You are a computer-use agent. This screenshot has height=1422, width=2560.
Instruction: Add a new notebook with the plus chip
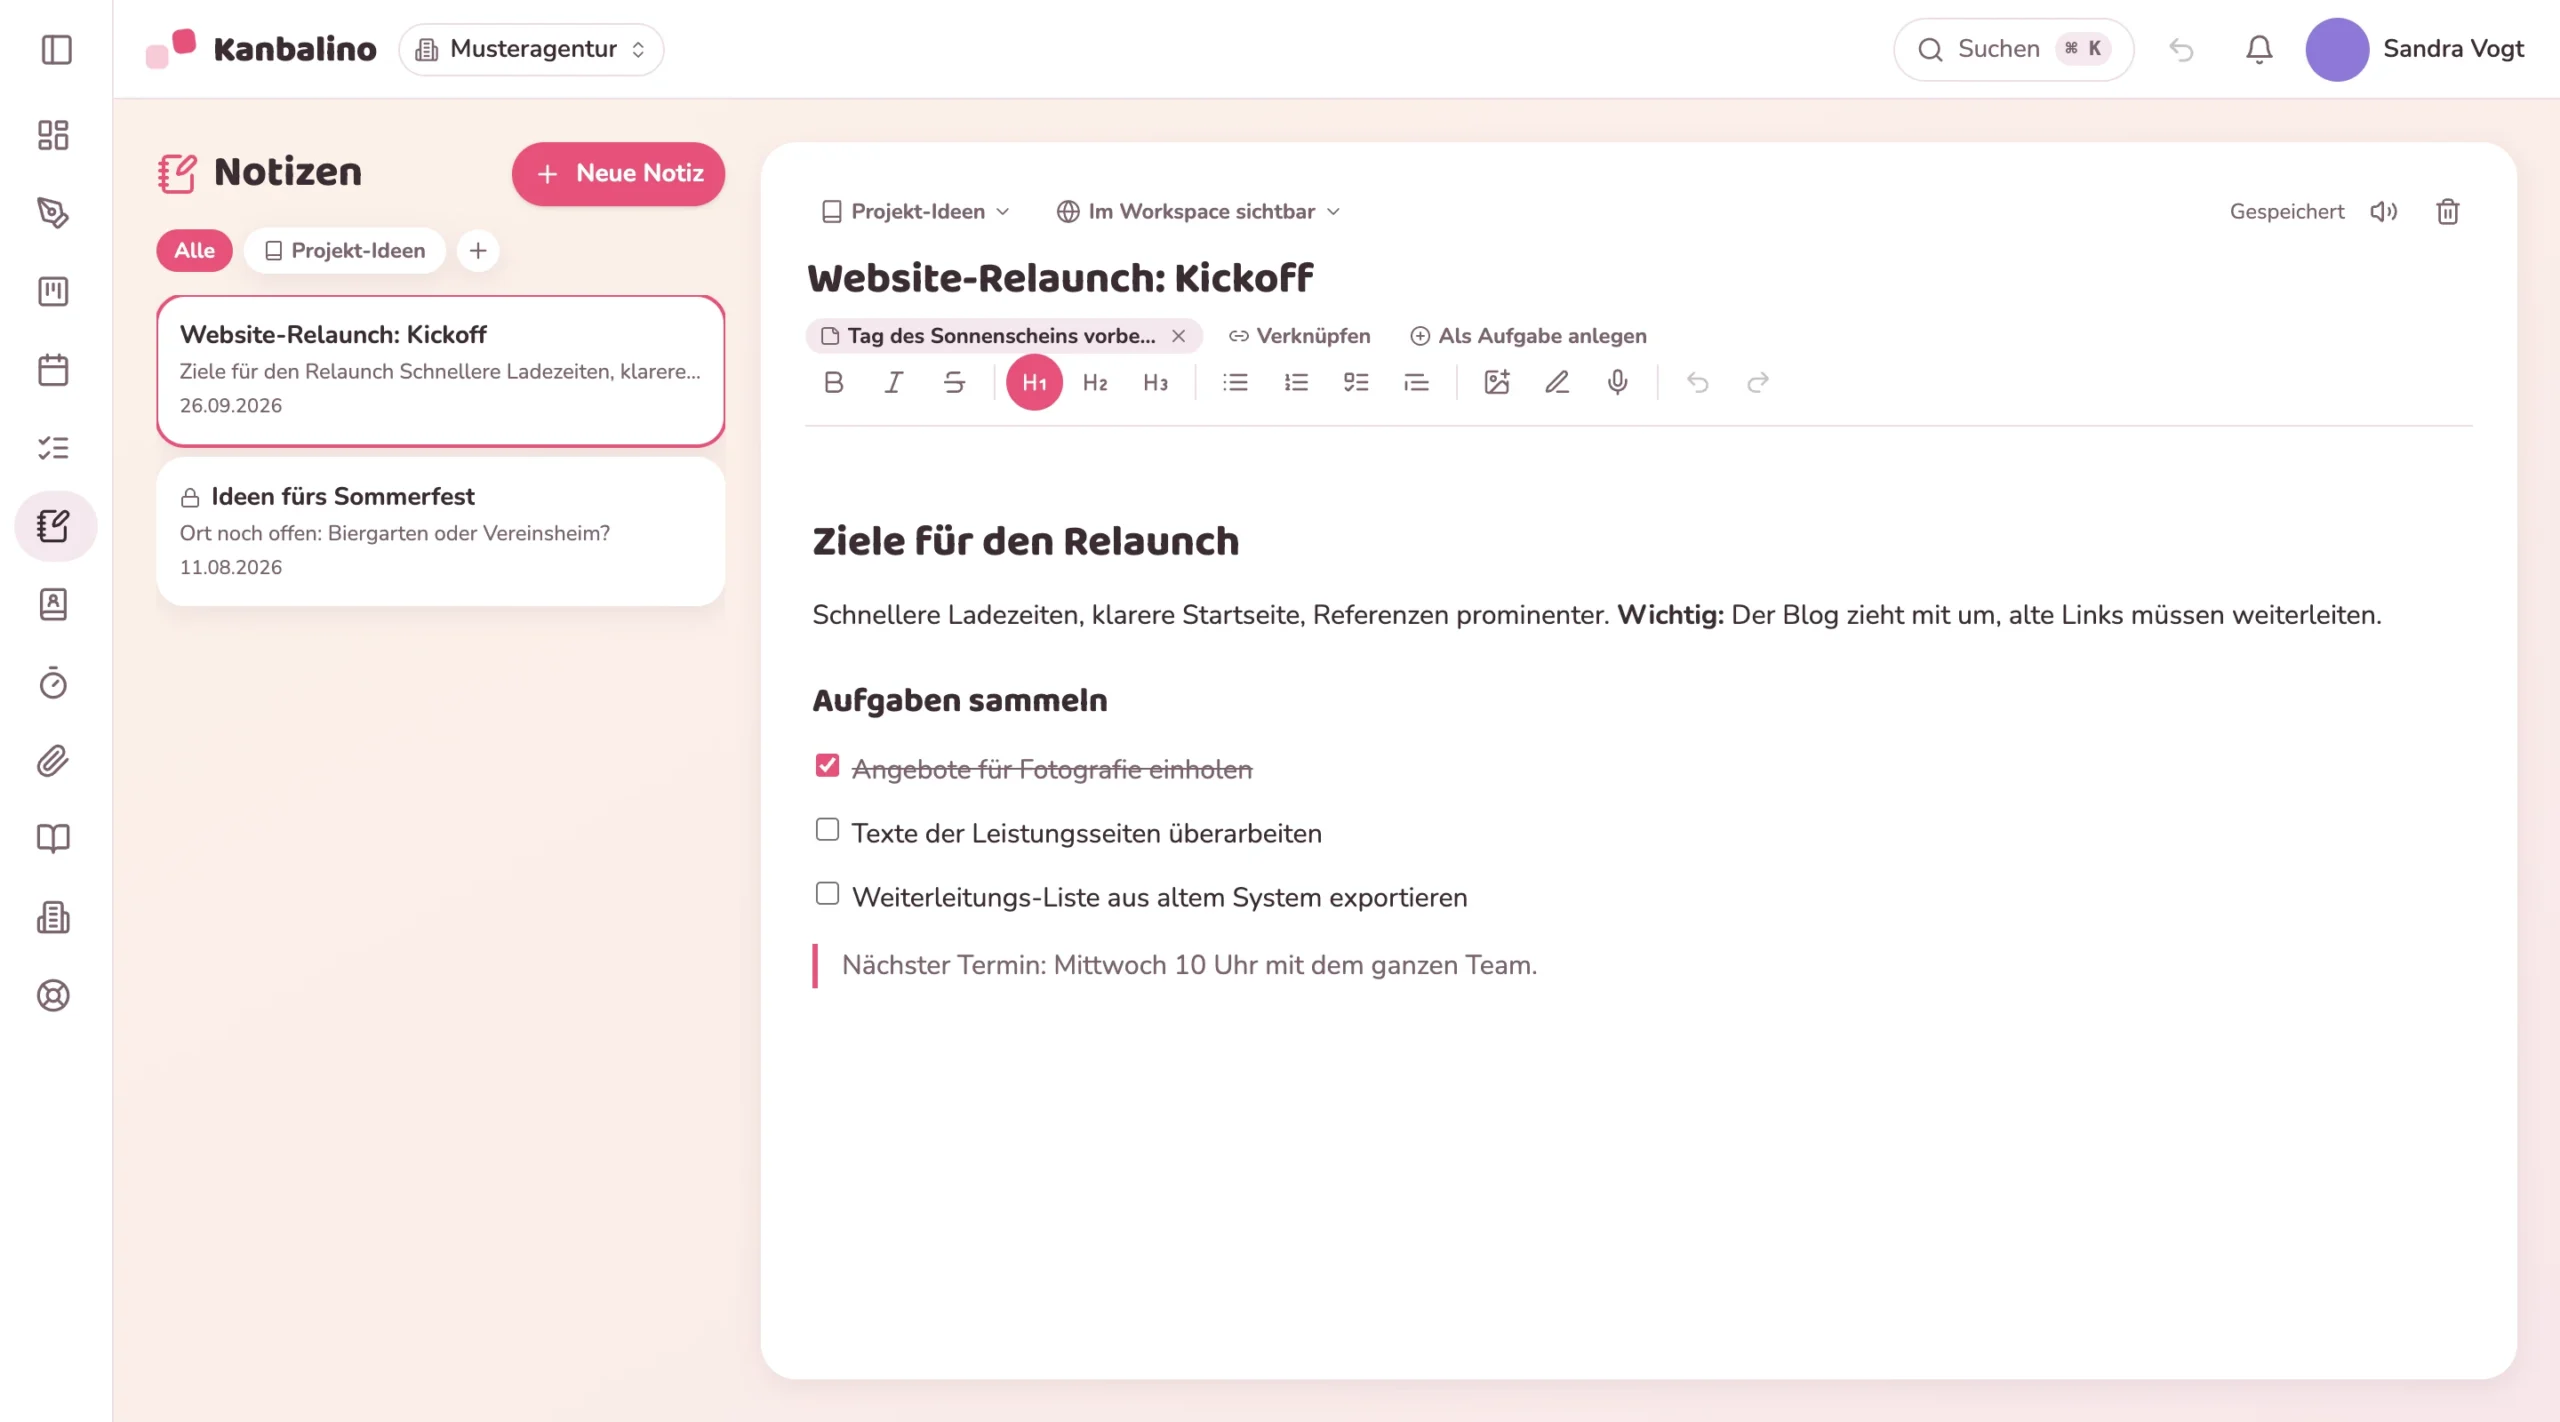[478, 250]
